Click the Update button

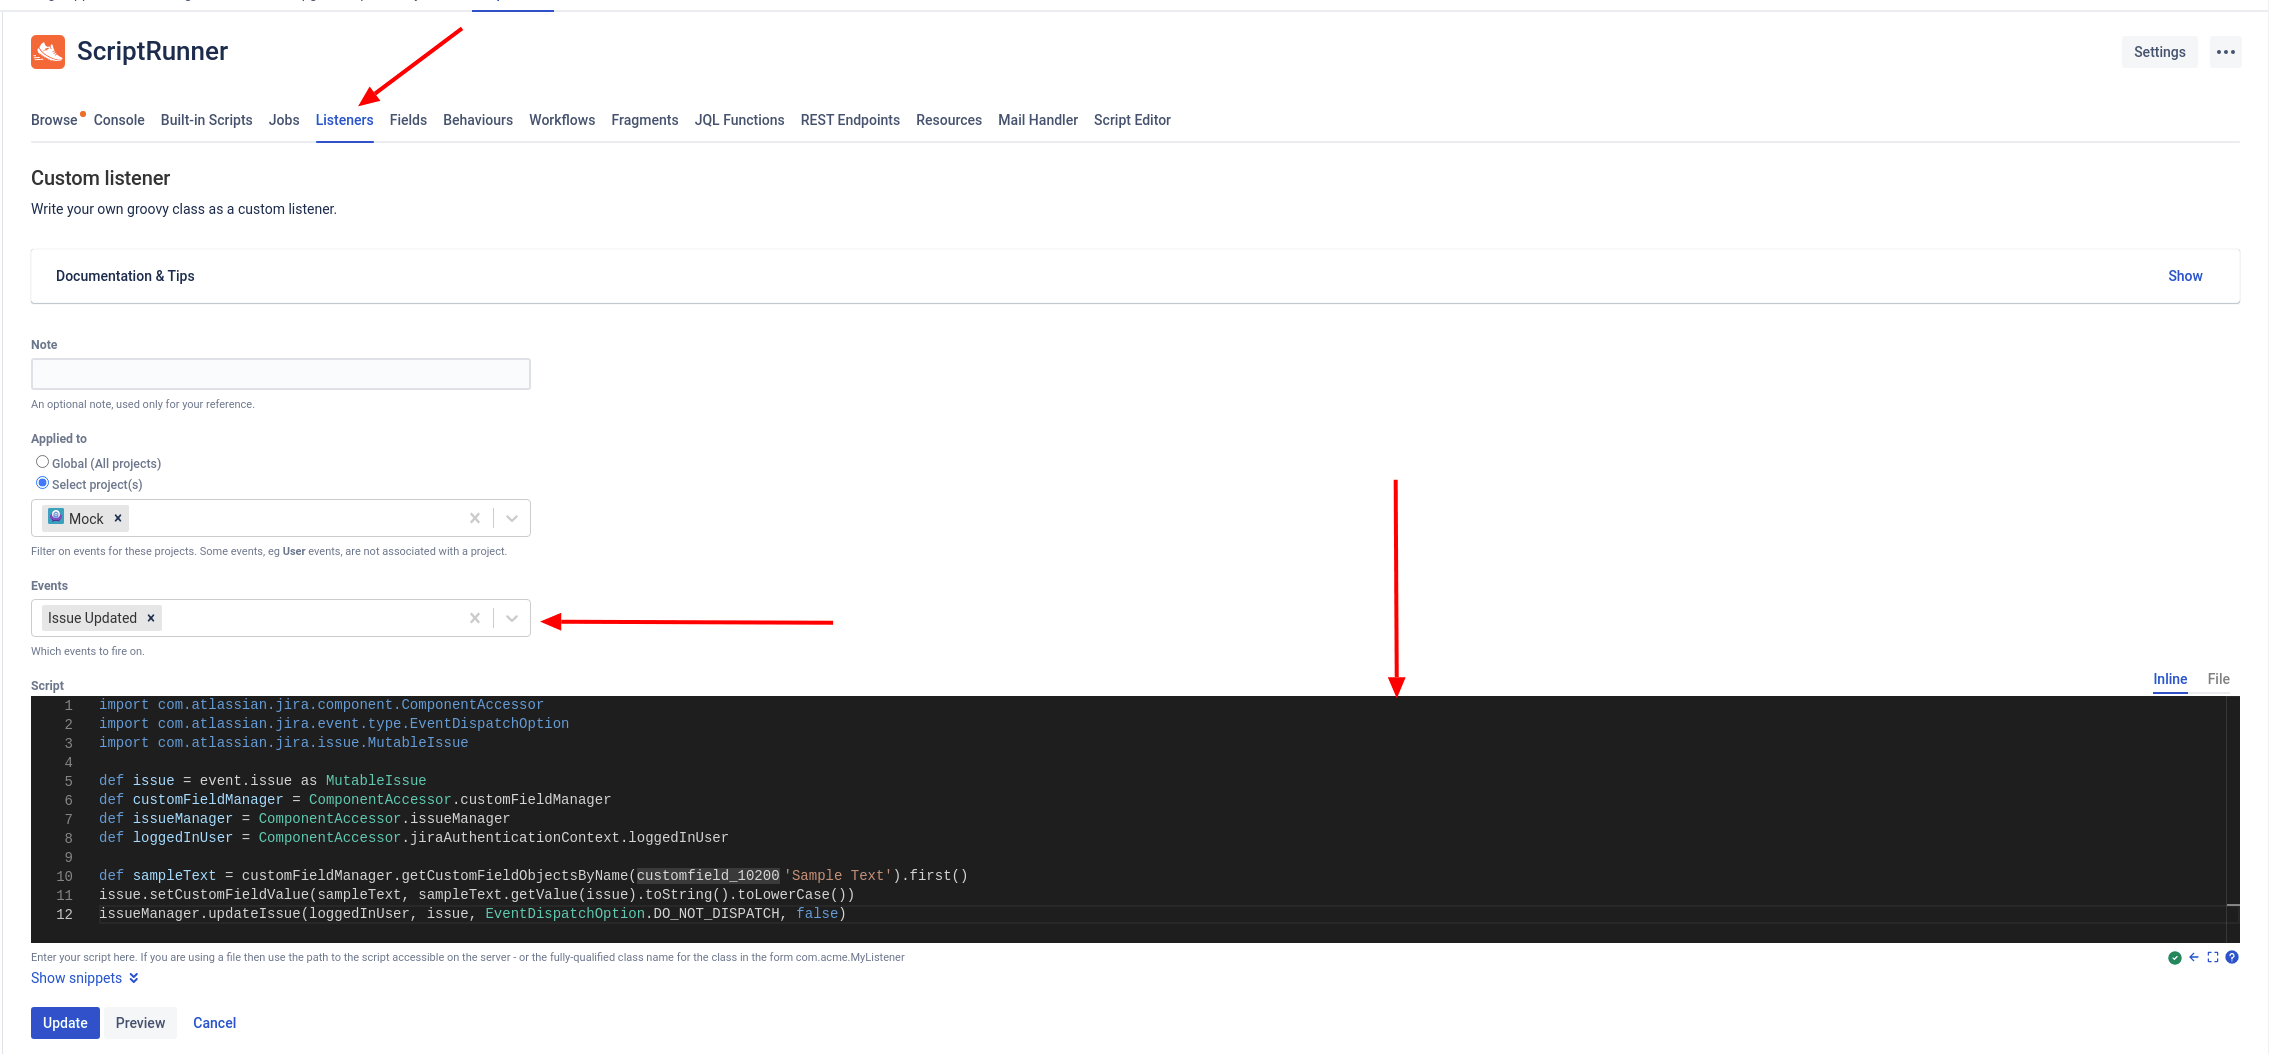point(65,1022)
